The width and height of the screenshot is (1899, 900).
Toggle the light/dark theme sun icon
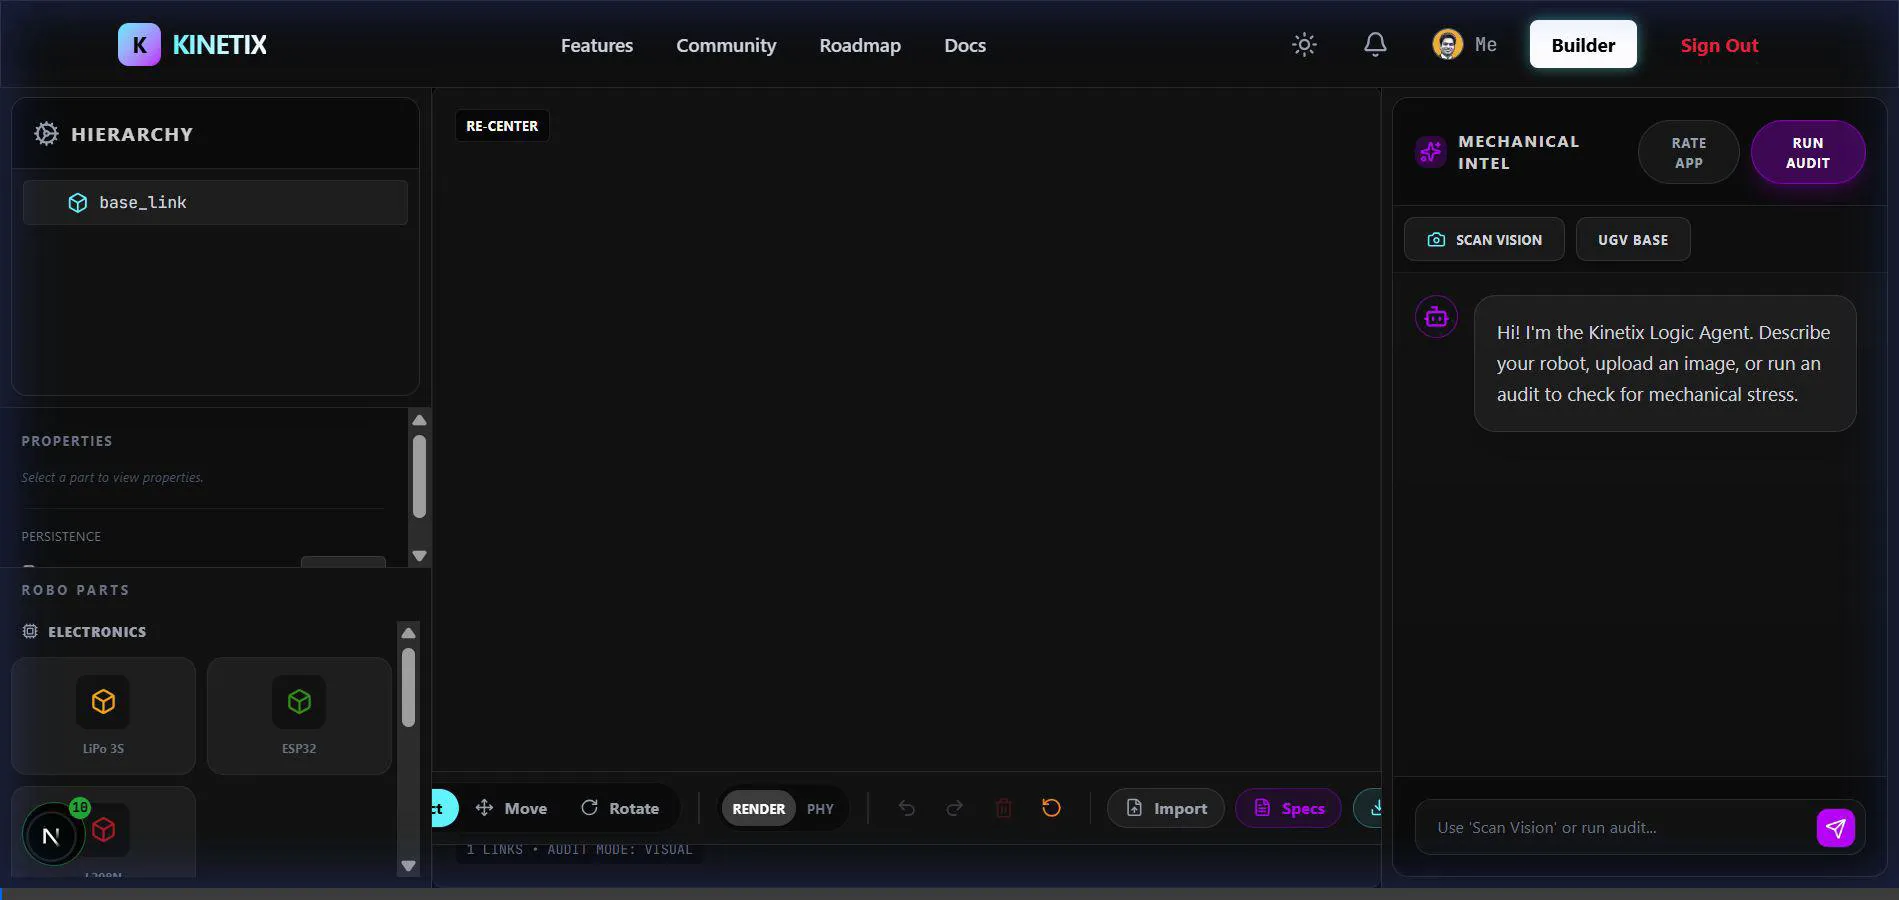1304,45
